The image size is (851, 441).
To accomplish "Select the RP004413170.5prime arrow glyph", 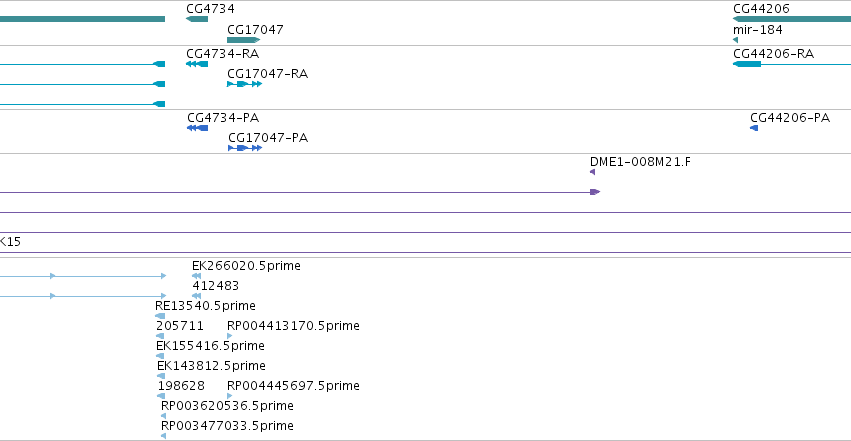I will click(230, 336).
